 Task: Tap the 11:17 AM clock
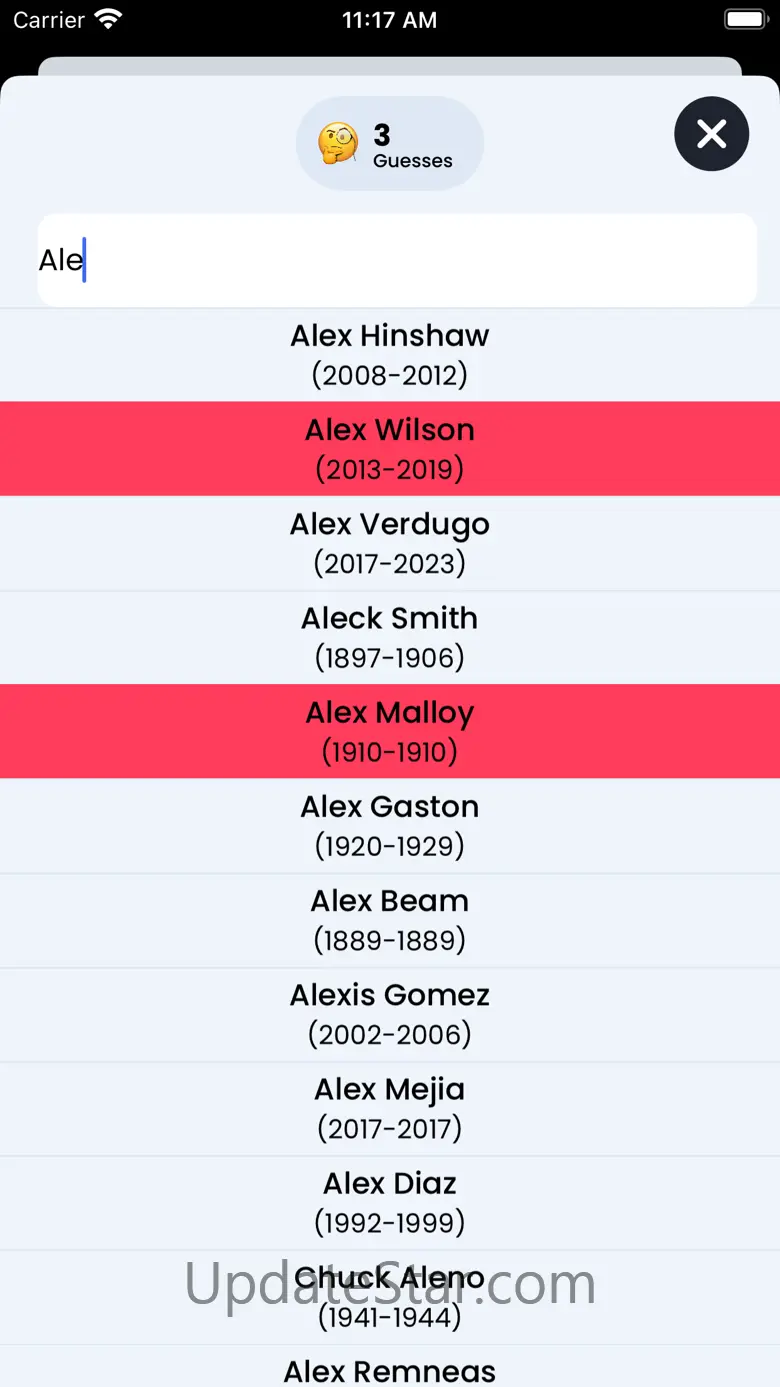pyautogui.click(x=390, y=20)
